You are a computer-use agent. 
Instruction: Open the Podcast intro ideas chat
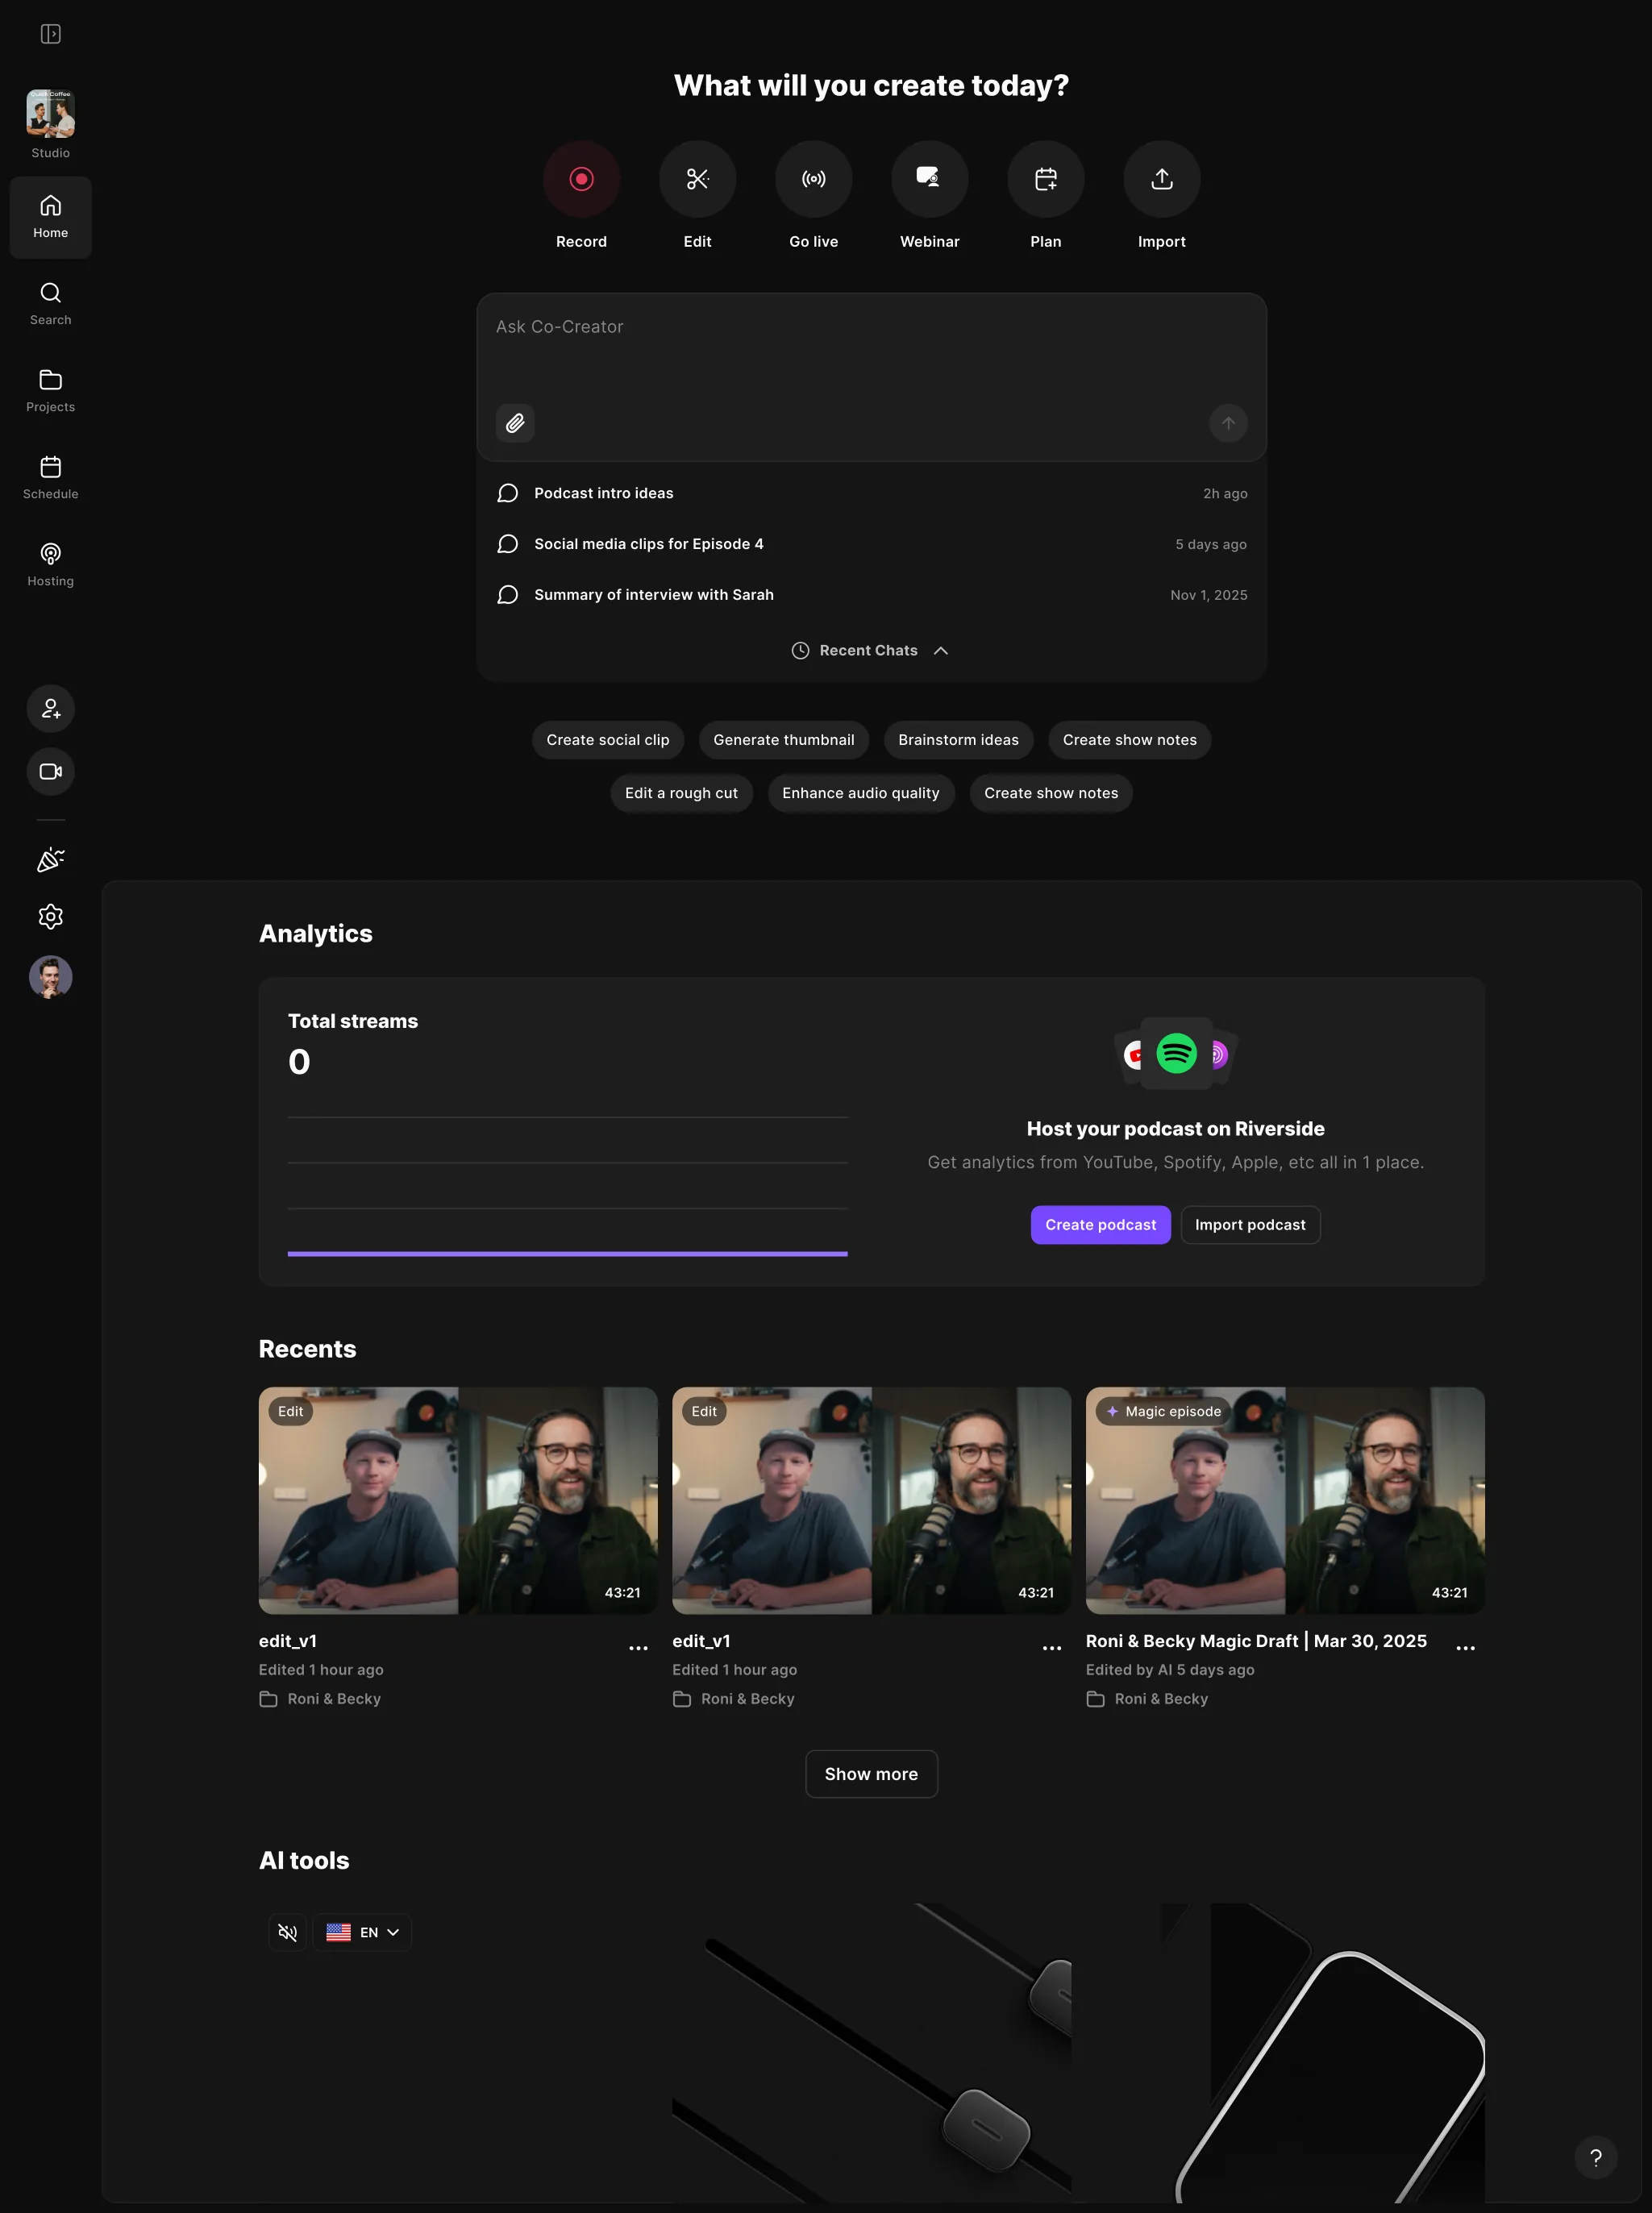(x=871, y=493)
